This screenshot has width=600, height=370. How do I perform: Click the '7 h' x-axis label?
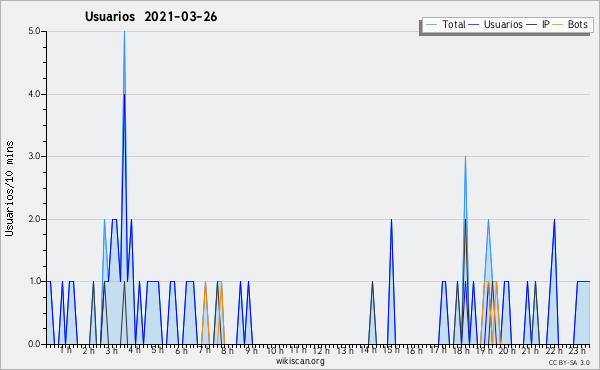(x=205, y=350)
